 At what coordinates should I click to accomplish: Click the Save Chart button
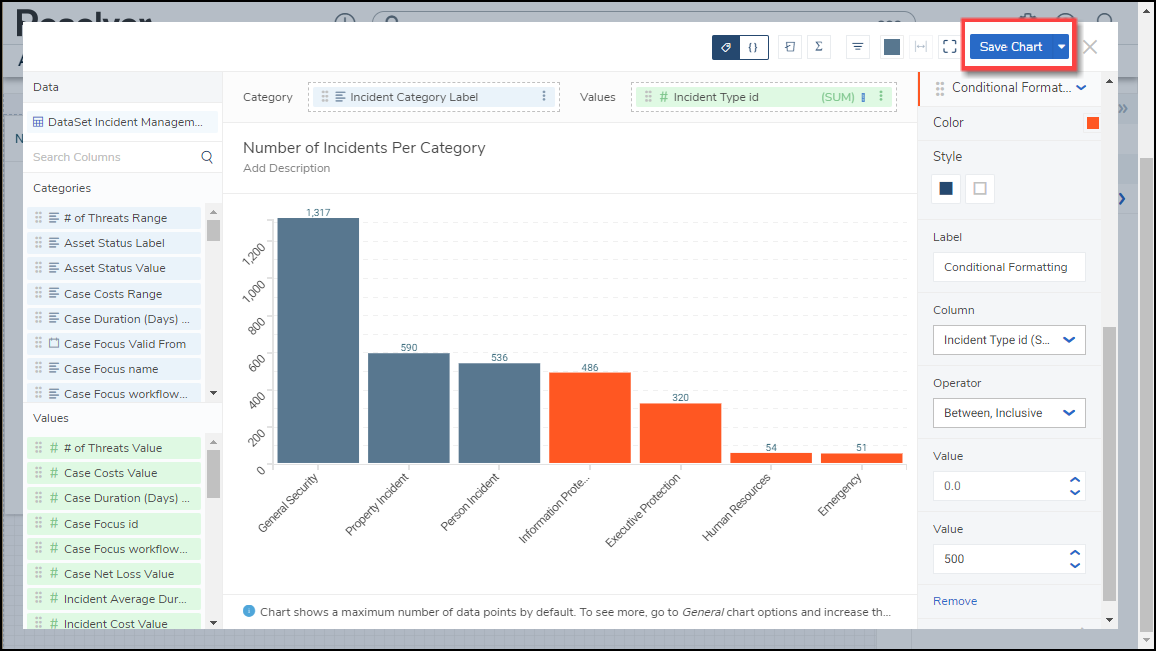(x=1010, y=47)
